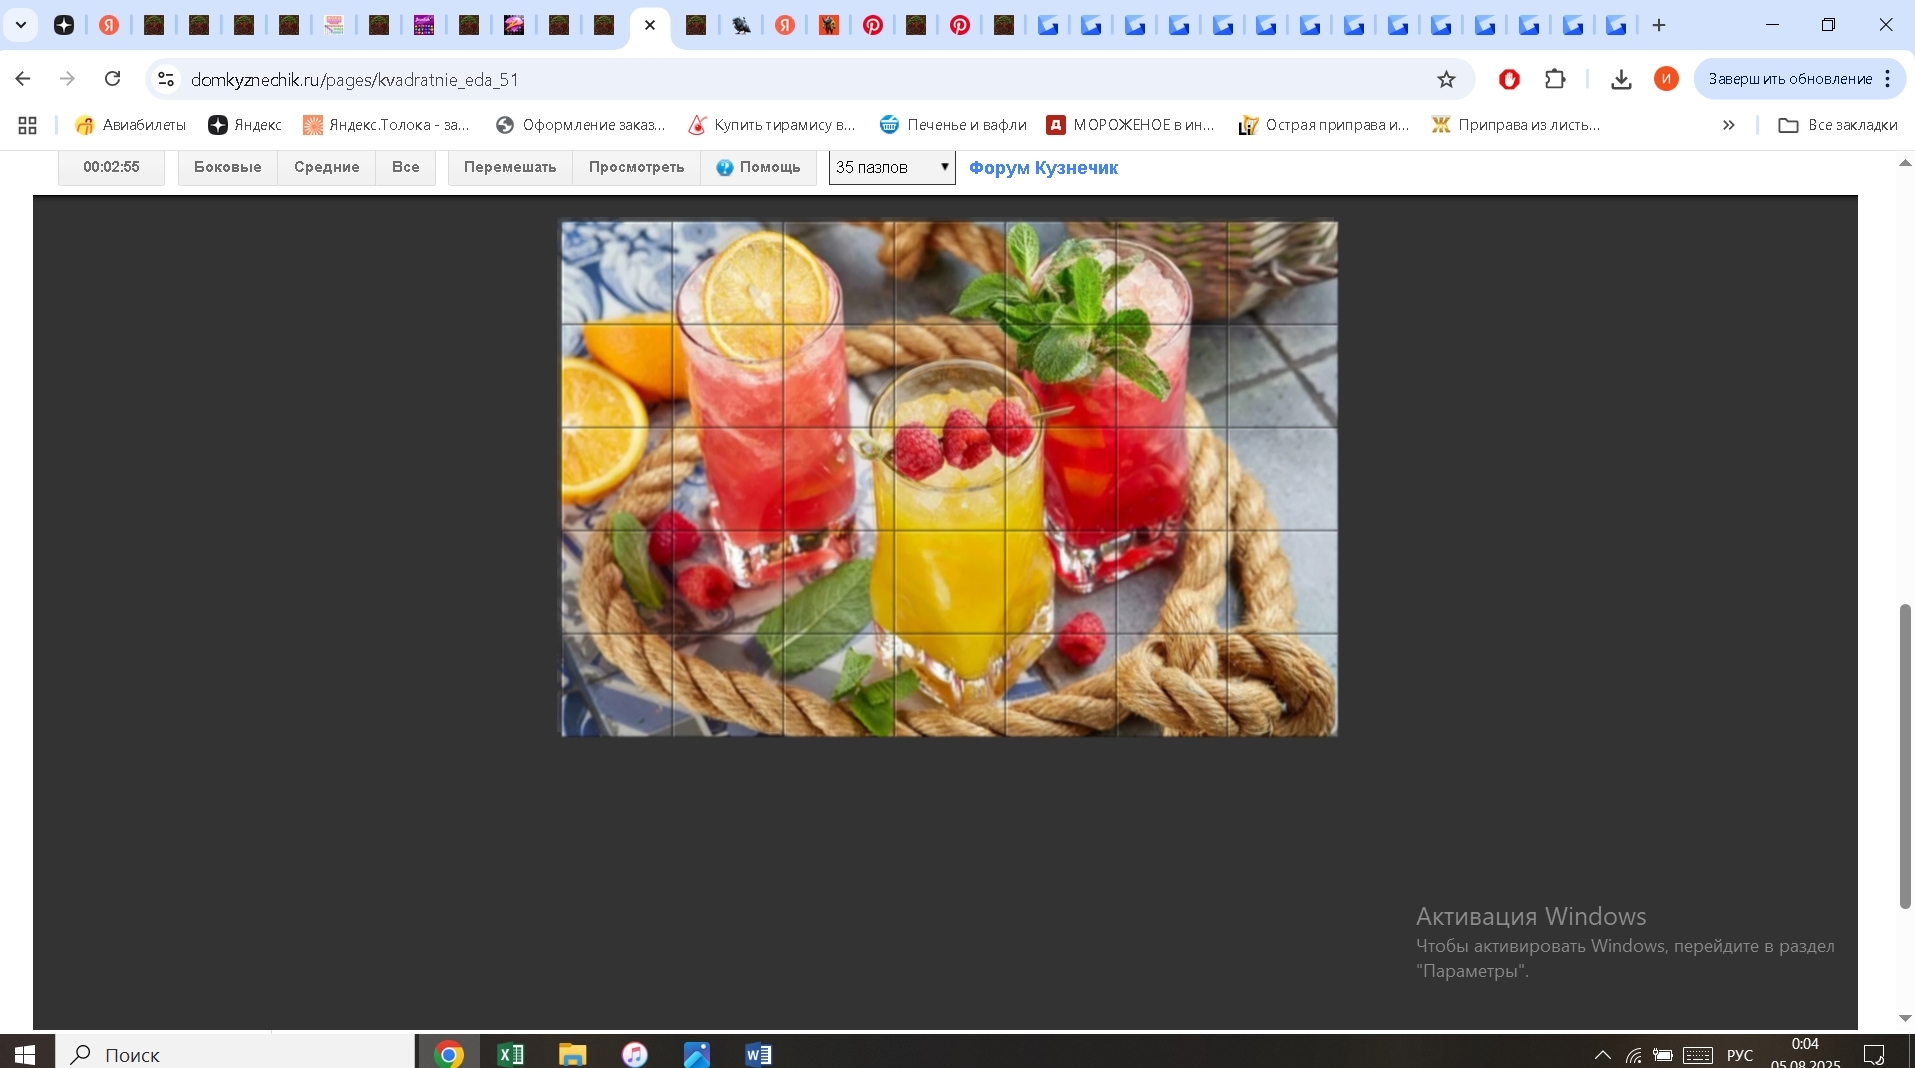Expand the system tray hidden icons
The width and height of the screenshot is (1915, 1068).
coord(1602,1055)
